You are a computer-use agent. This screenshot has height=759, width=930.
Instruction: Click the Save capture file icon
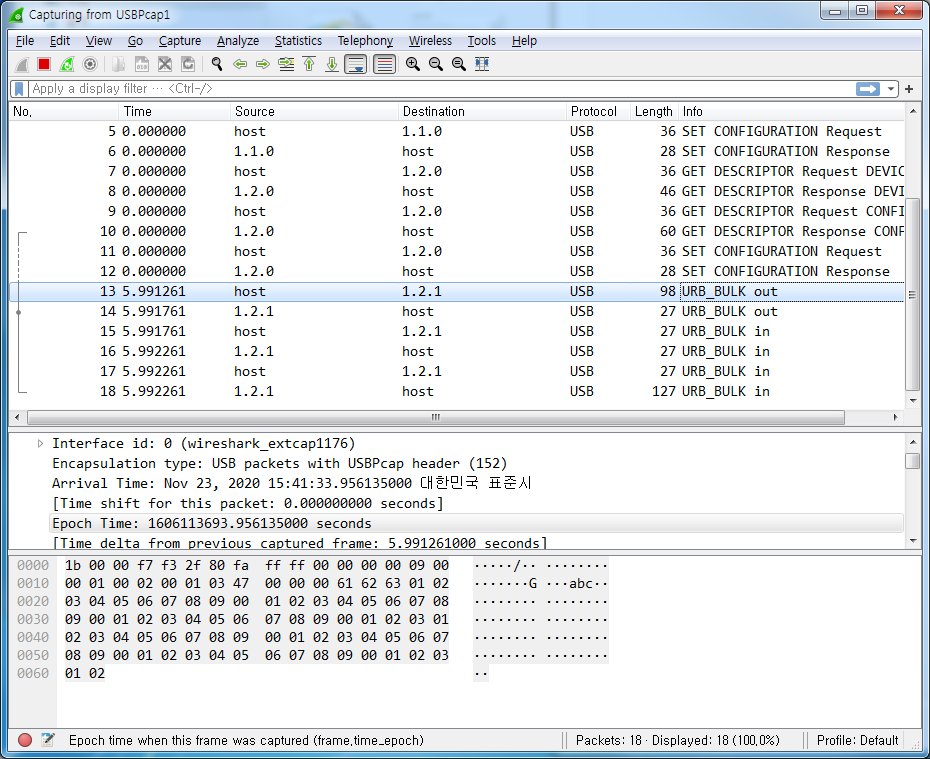(142, 64)
